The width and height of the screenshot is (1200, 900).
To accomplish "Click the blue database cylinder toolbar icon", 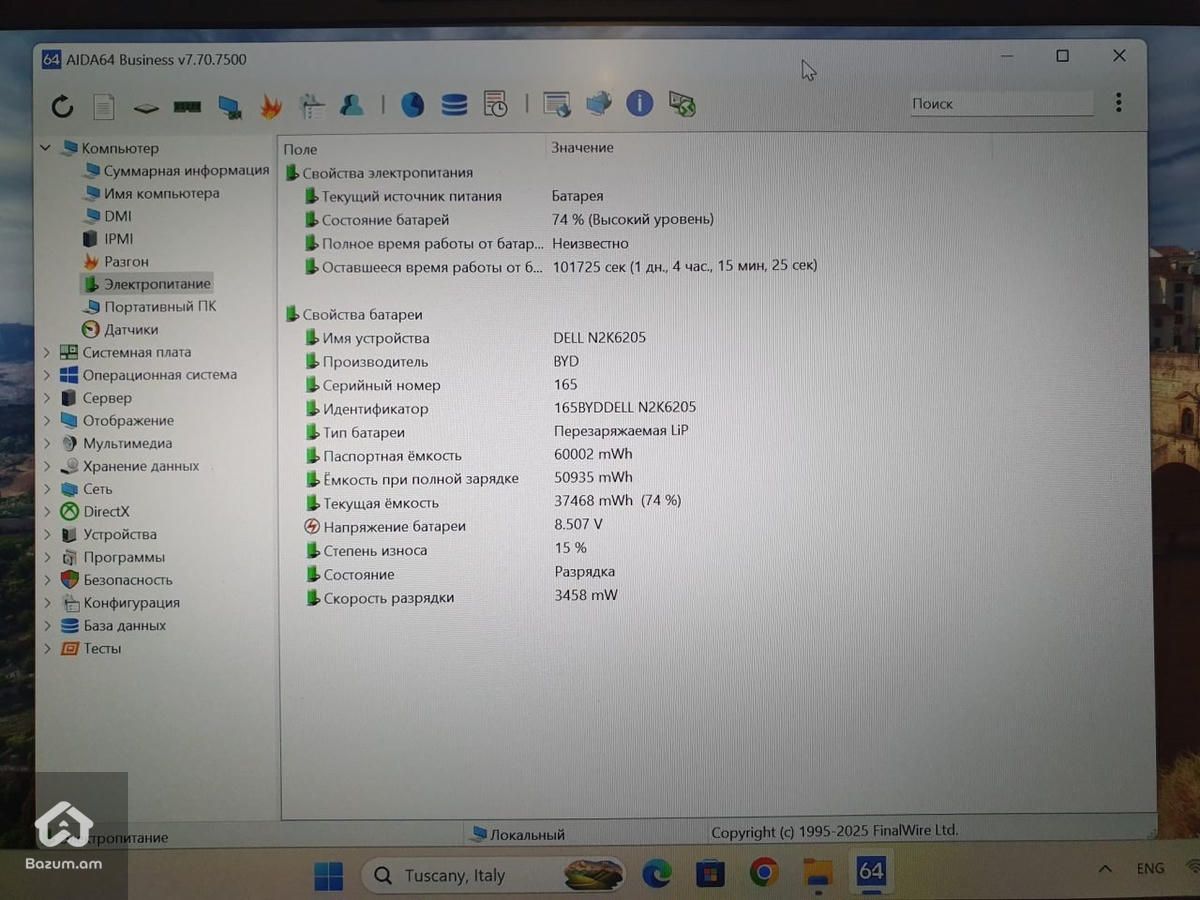I will (454, 104).
